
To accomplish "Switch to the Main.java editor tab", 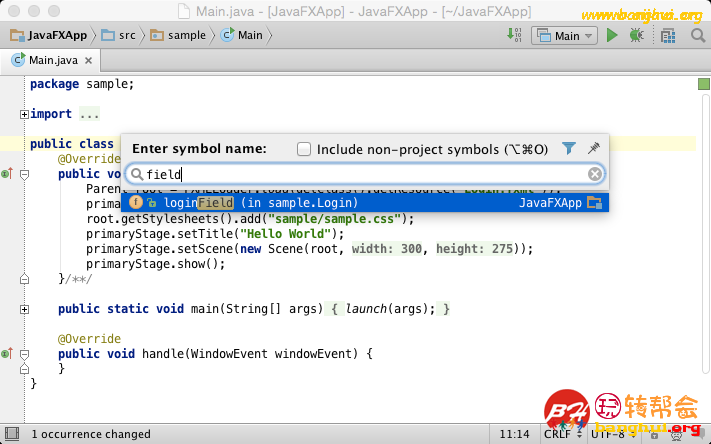I will coord(51,60).
